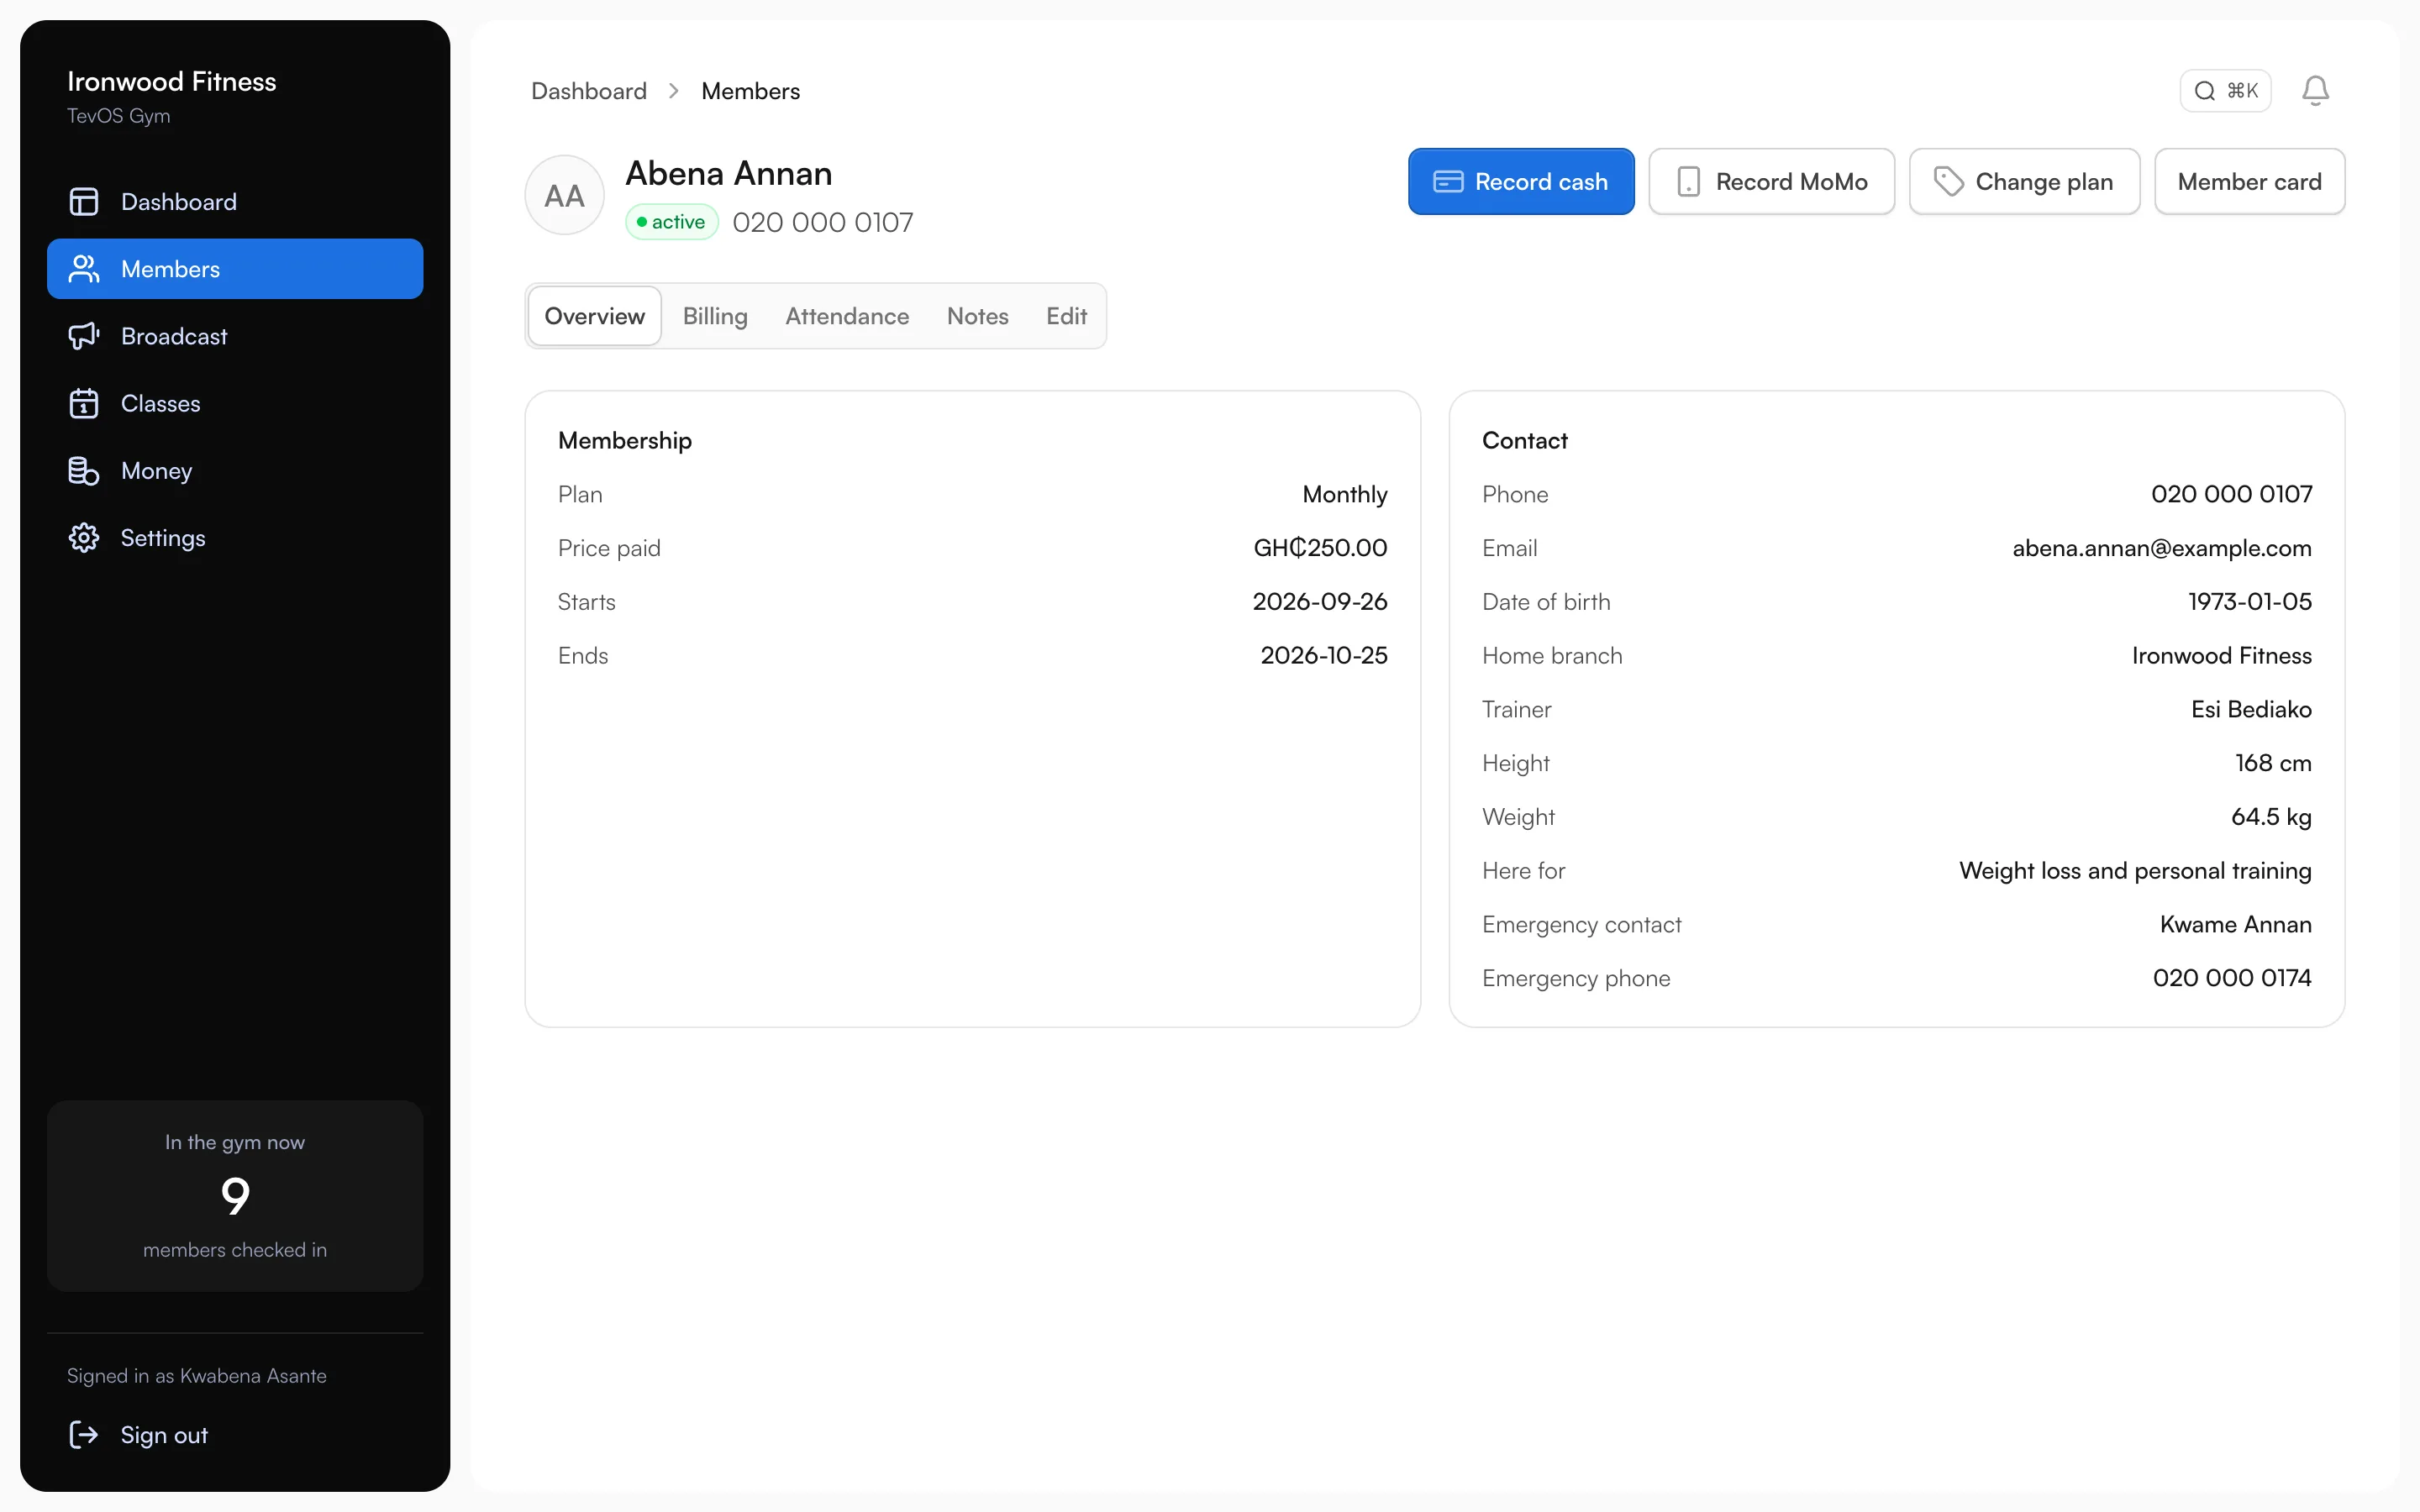Image resolution: width=2420 pixels, height=1512 pixels.
Task: Click the GH₵250.00 price value
Action: (1320, 548)
